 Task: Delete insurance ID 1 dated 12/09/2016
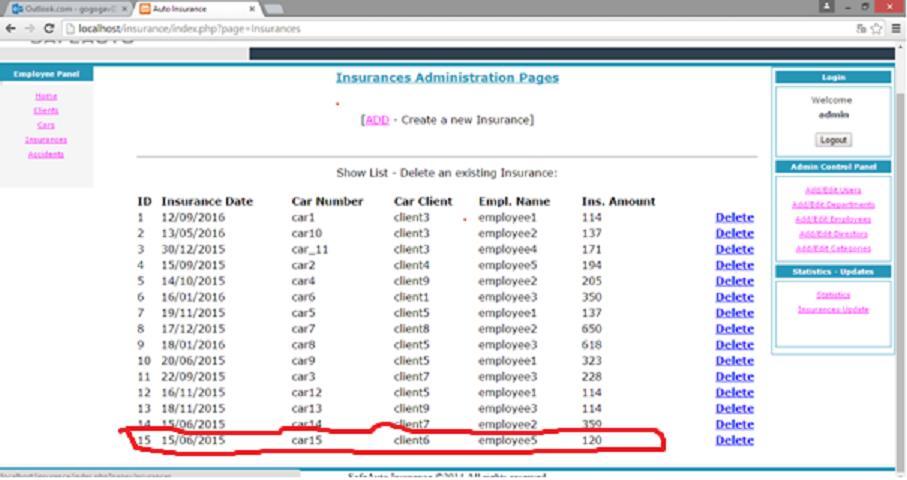coord(735,217)
